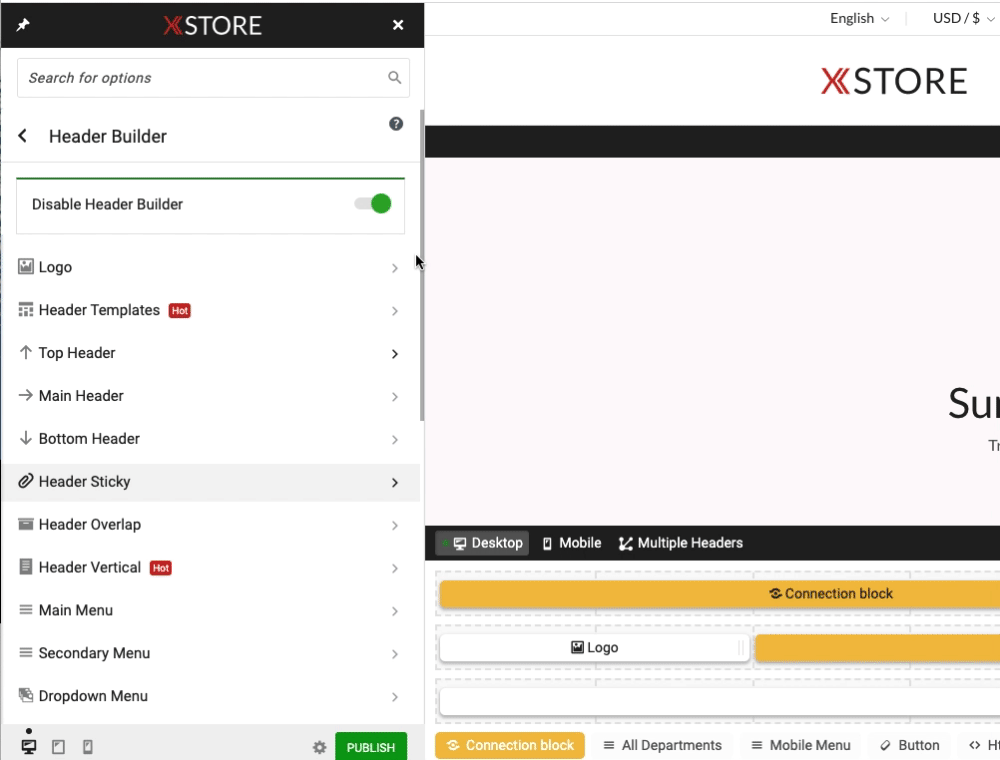Click the green PUBLISH button
Viewport: 1000px width, 760px height.
[371, 747]
